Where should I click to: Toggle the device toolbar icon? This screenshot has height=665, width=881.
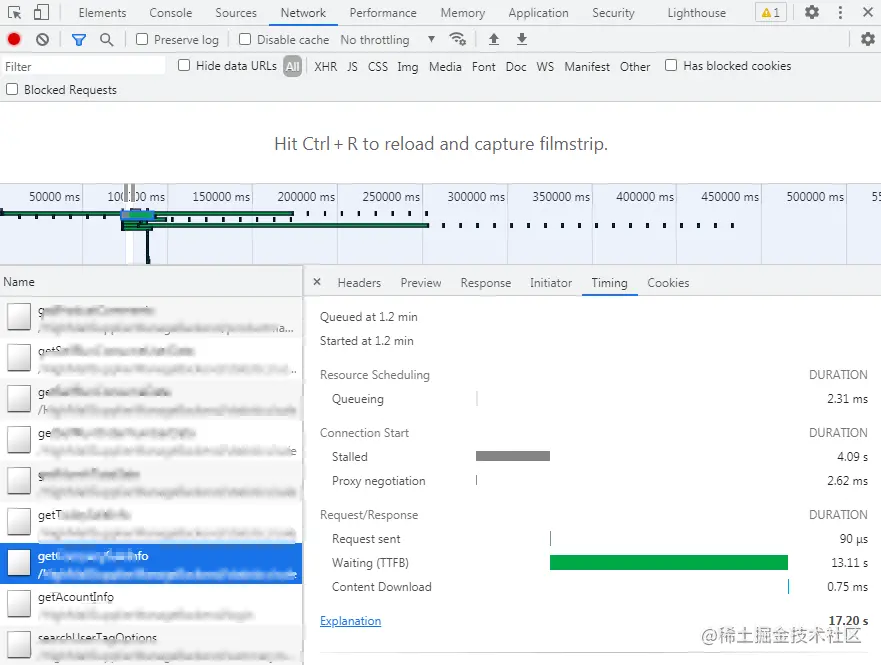click(41, 12)
